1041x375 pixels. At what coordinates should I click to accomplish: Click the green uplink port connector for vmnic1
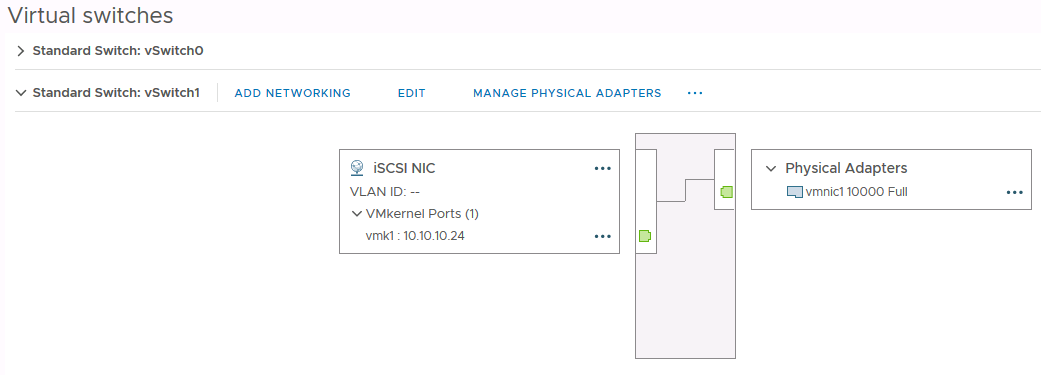point(726,192)
